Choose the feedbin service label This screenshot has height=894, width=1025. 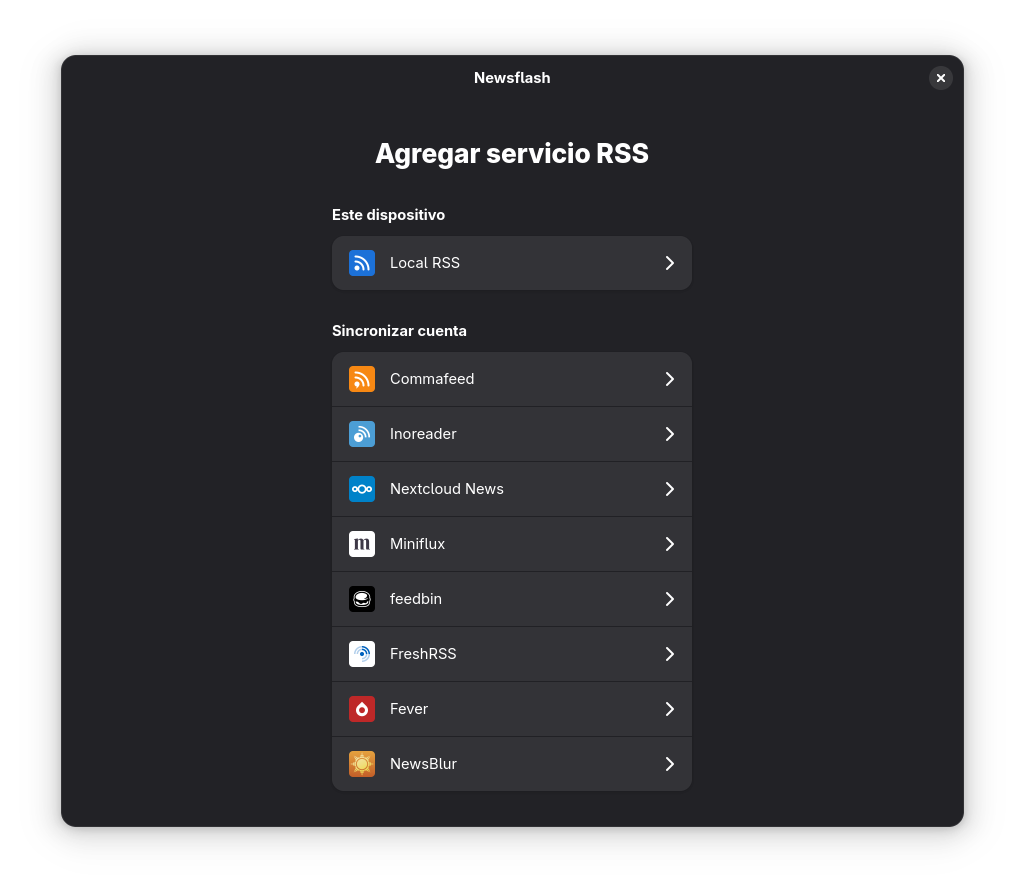tap(416, 599)
